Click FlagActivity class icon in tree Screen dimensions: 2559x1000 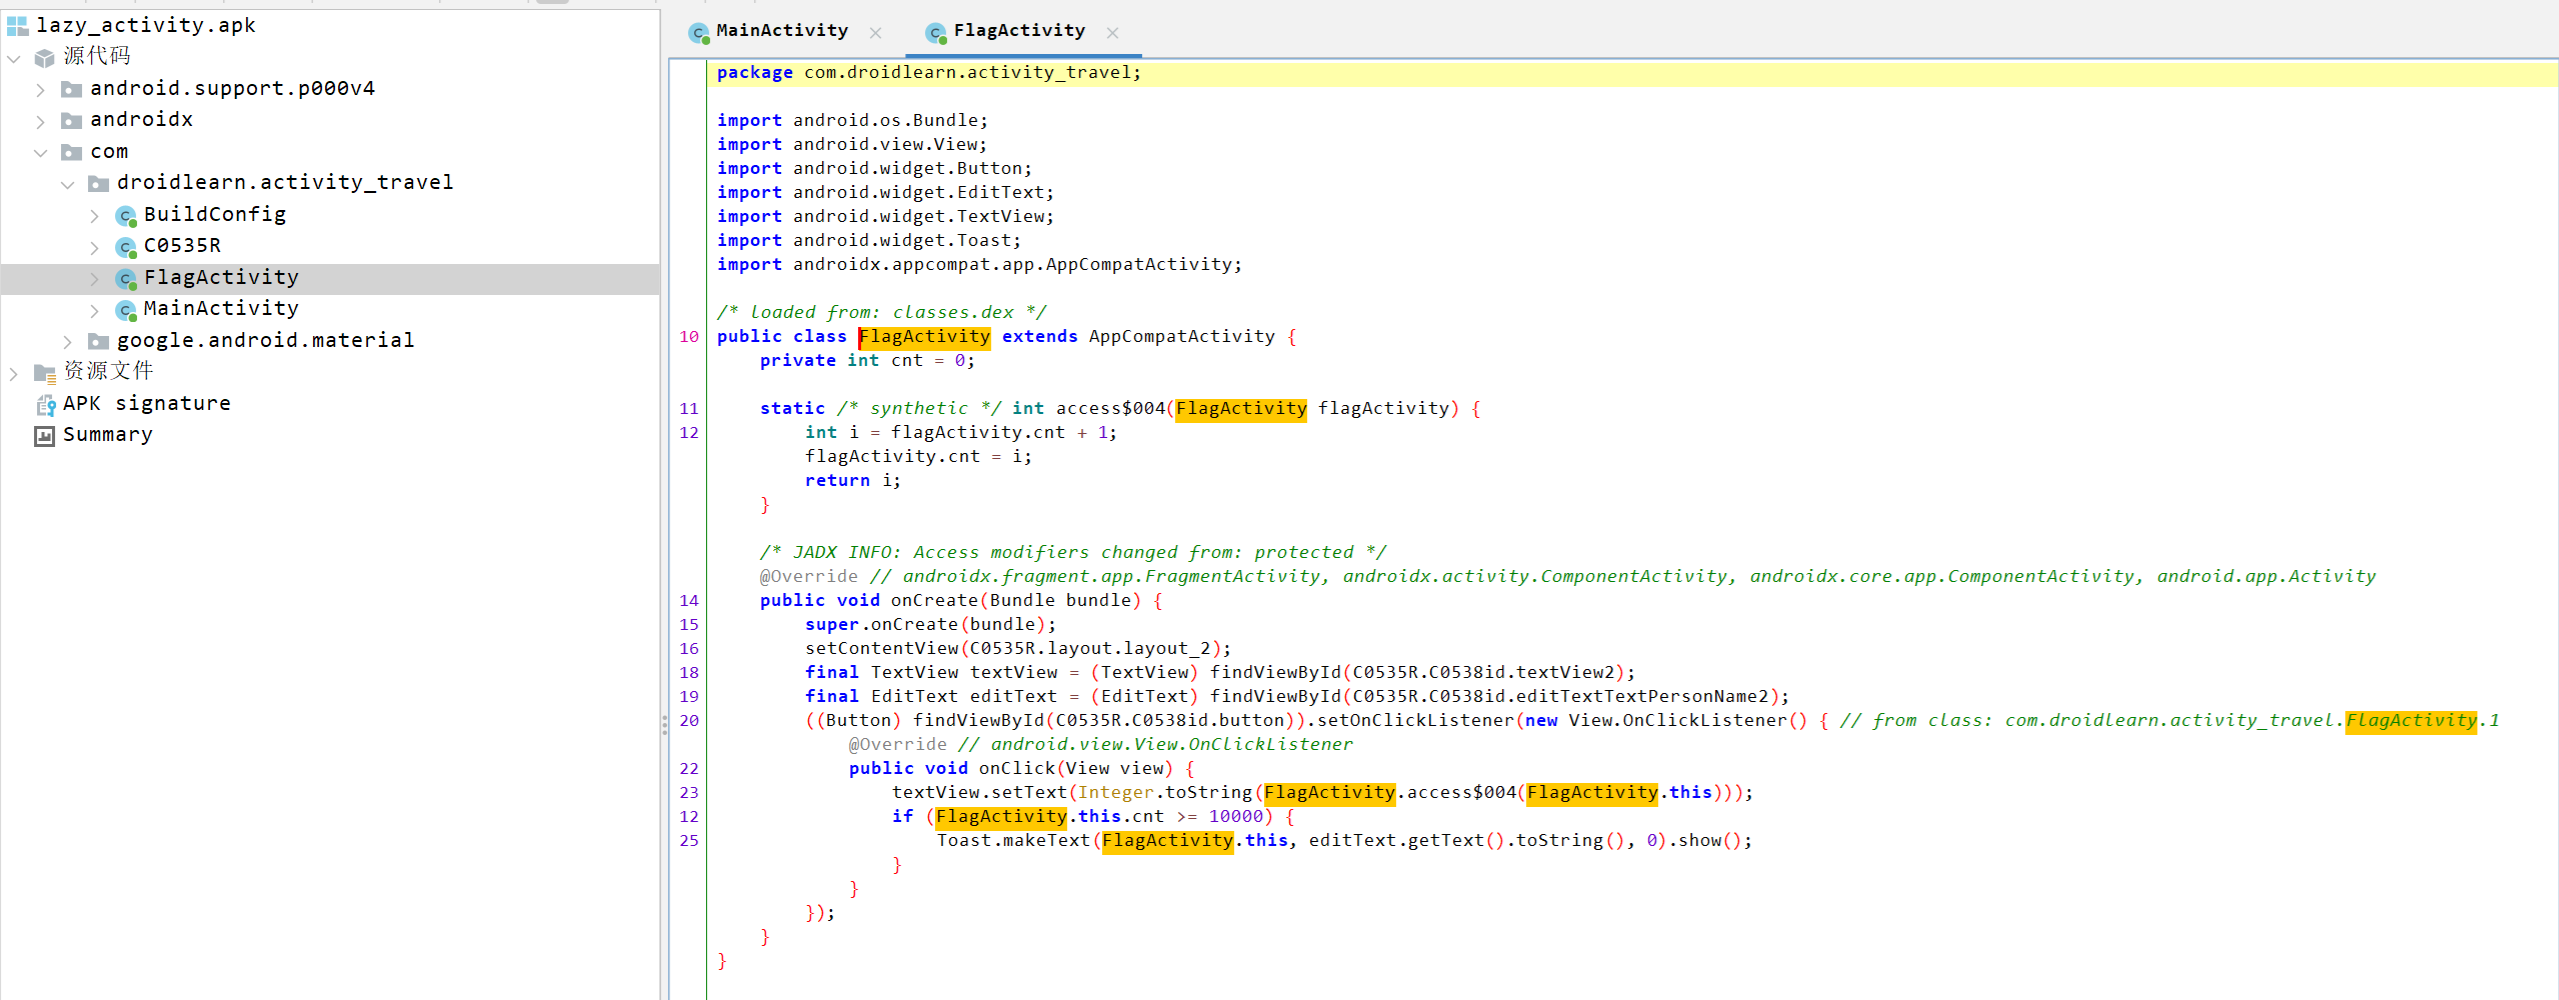125,278
